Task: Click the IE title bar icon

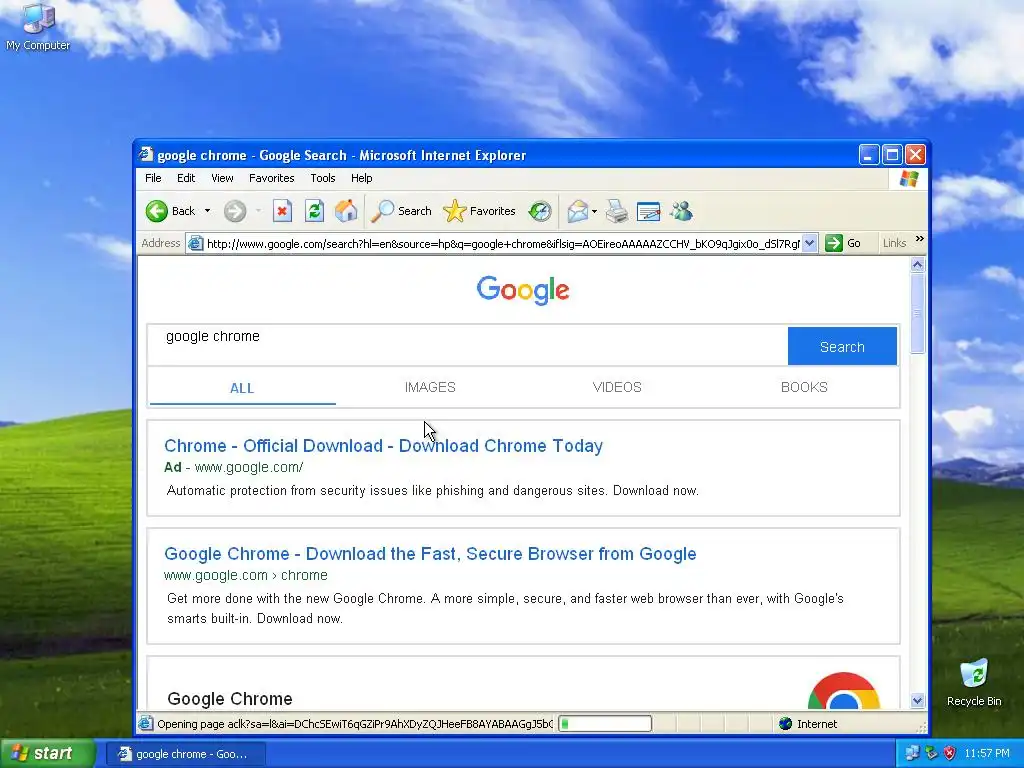Action: pyautogui.click(x=146, y=155)
